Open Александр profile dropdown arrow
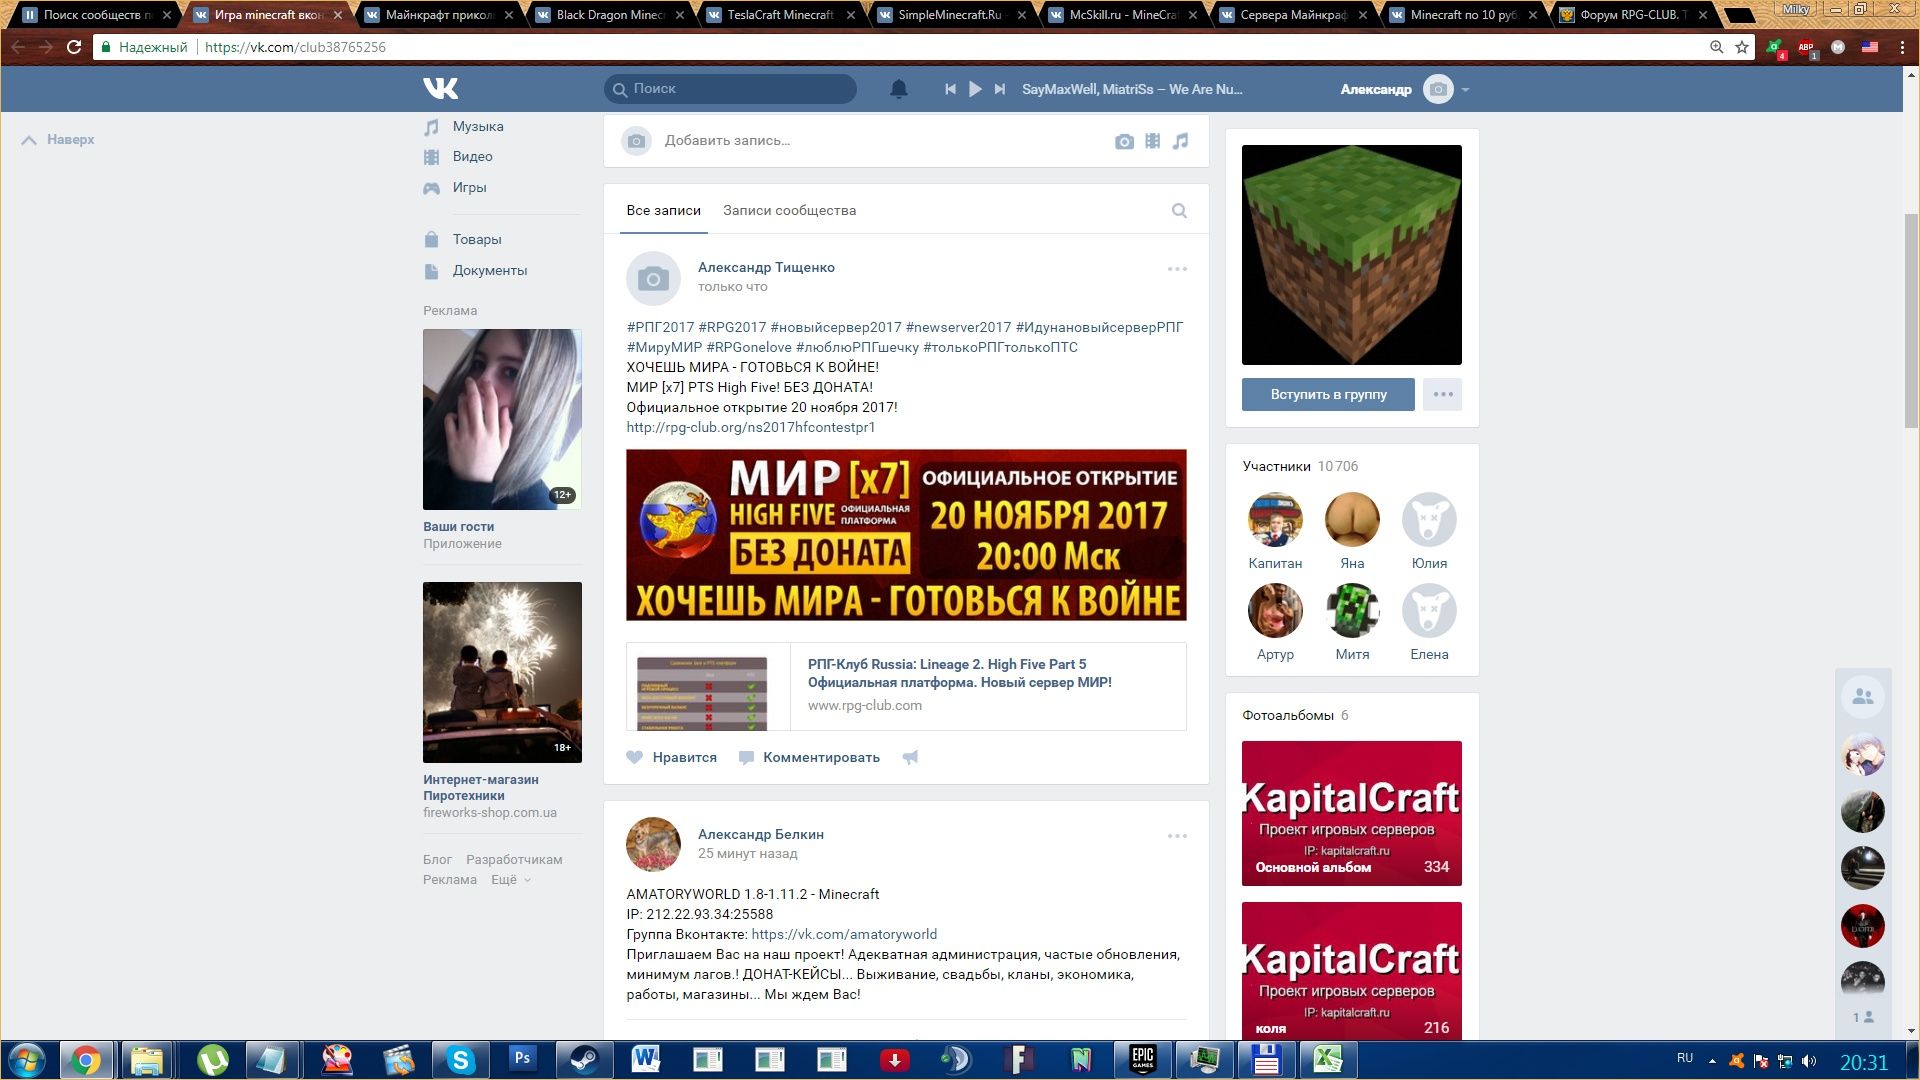 tap(1465, 90)
